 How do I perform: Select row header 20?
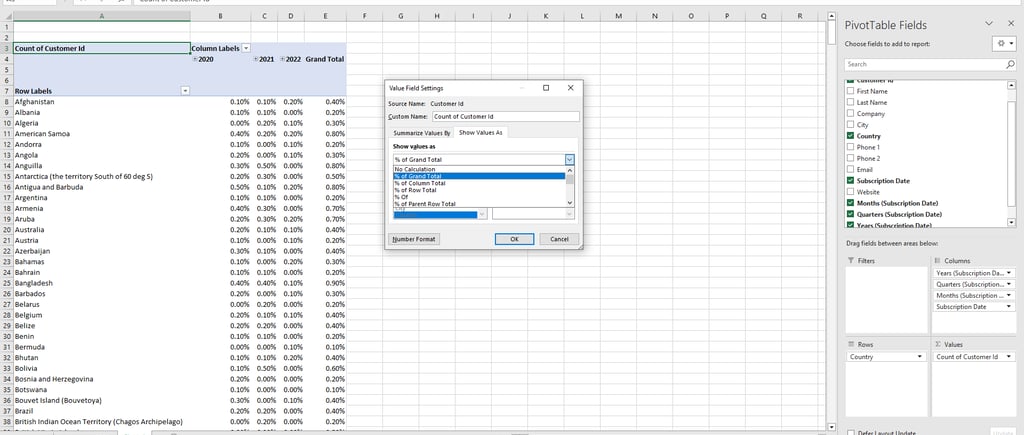tap(7, 230)
